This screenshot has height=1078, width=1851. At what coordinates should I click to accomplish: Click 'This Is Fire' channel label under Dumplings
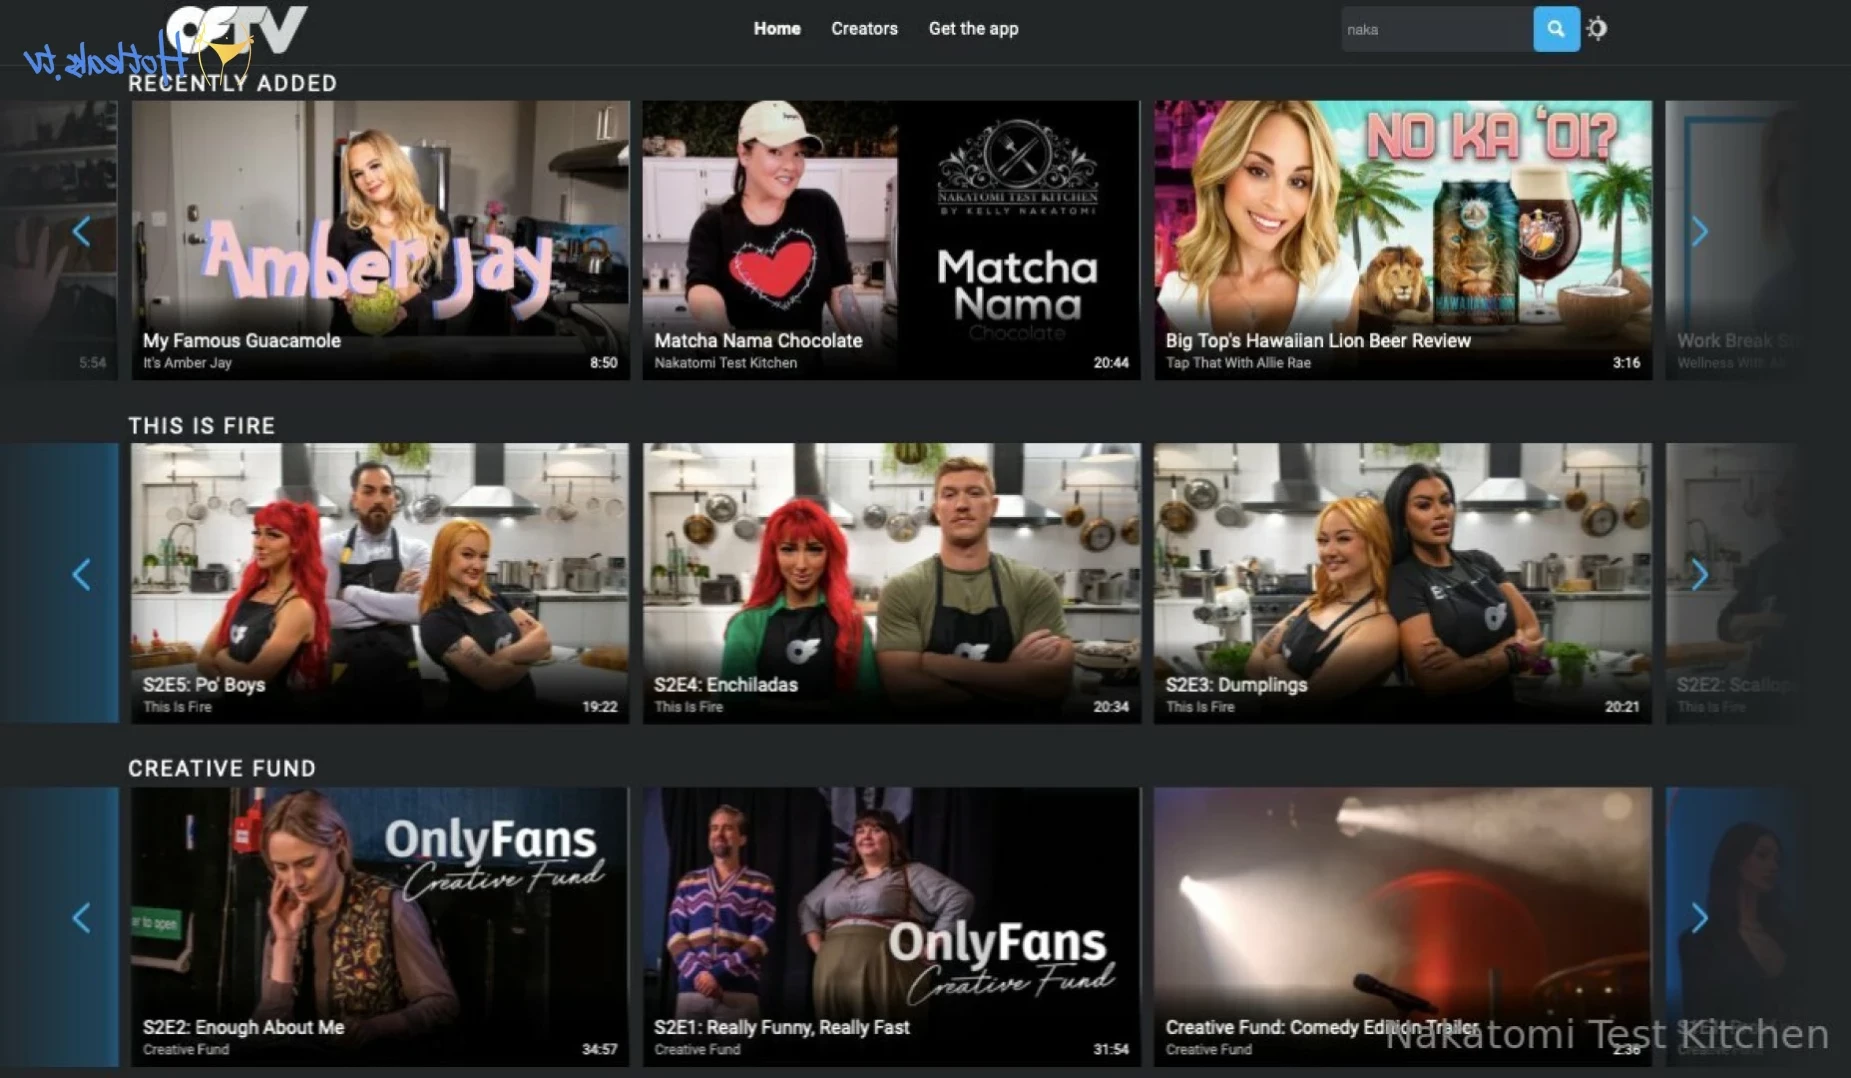coord(1200,707)
